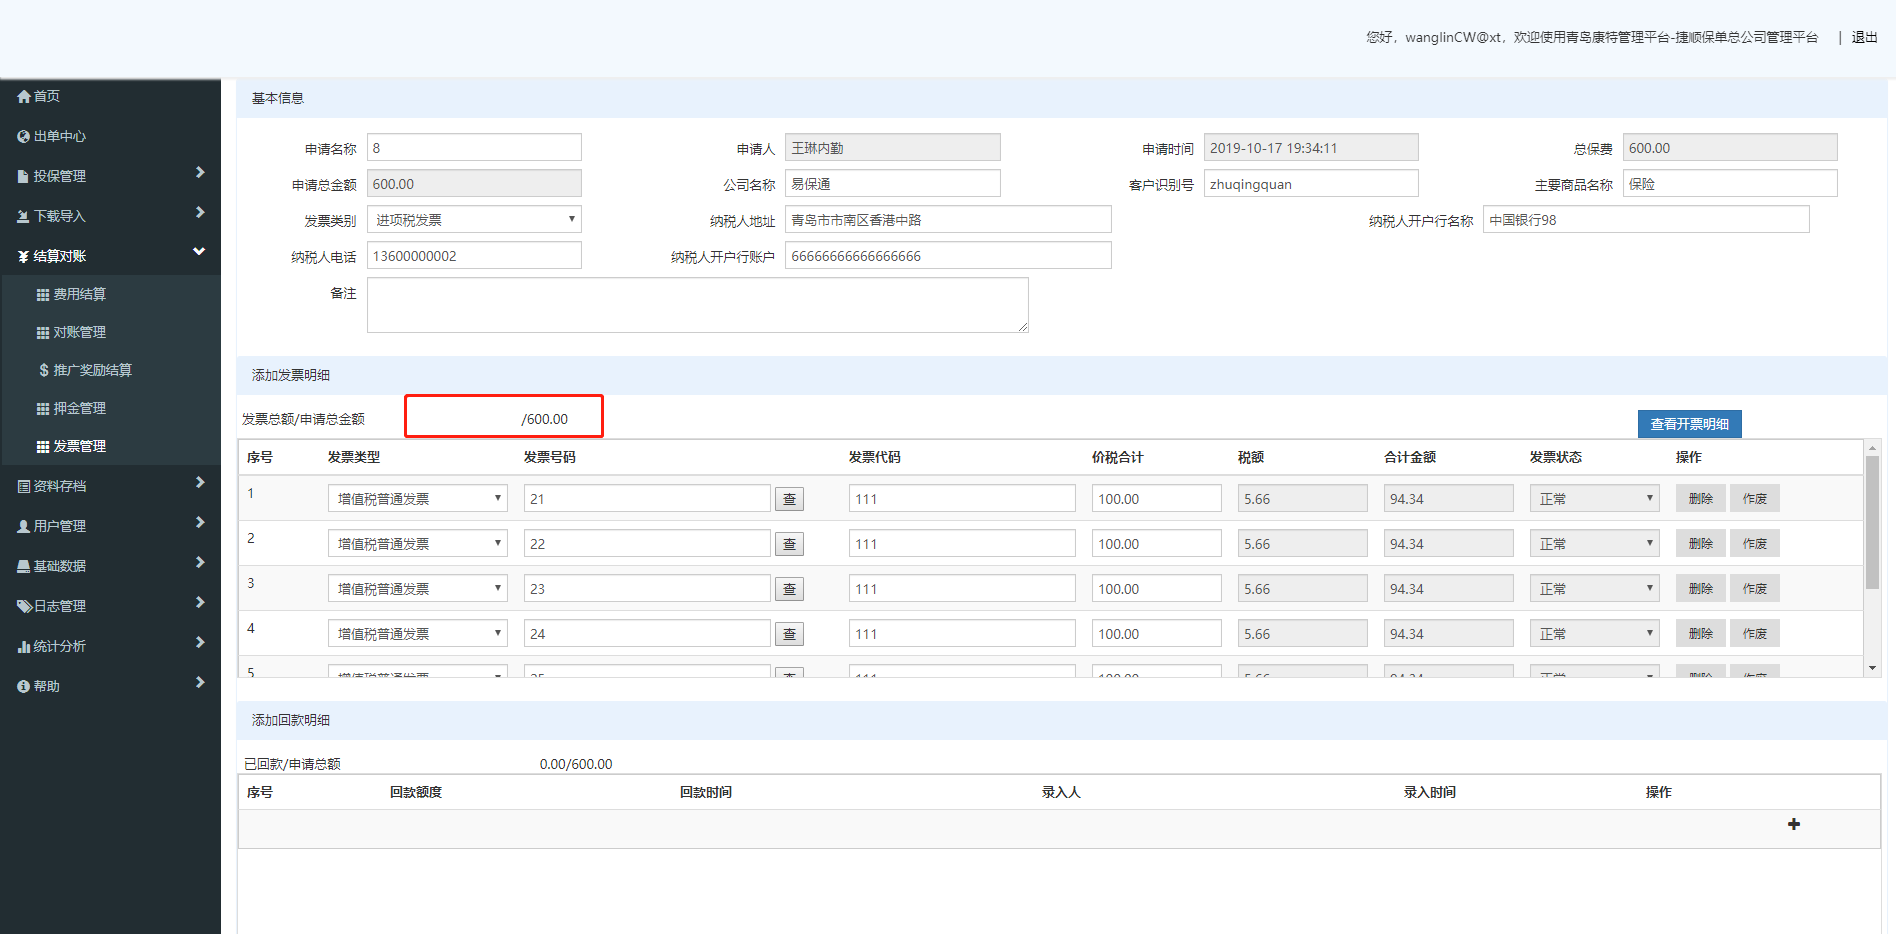1896x934 pixels.
Task: Click the 查看开票明细 button
Action: pos(1689,424)
